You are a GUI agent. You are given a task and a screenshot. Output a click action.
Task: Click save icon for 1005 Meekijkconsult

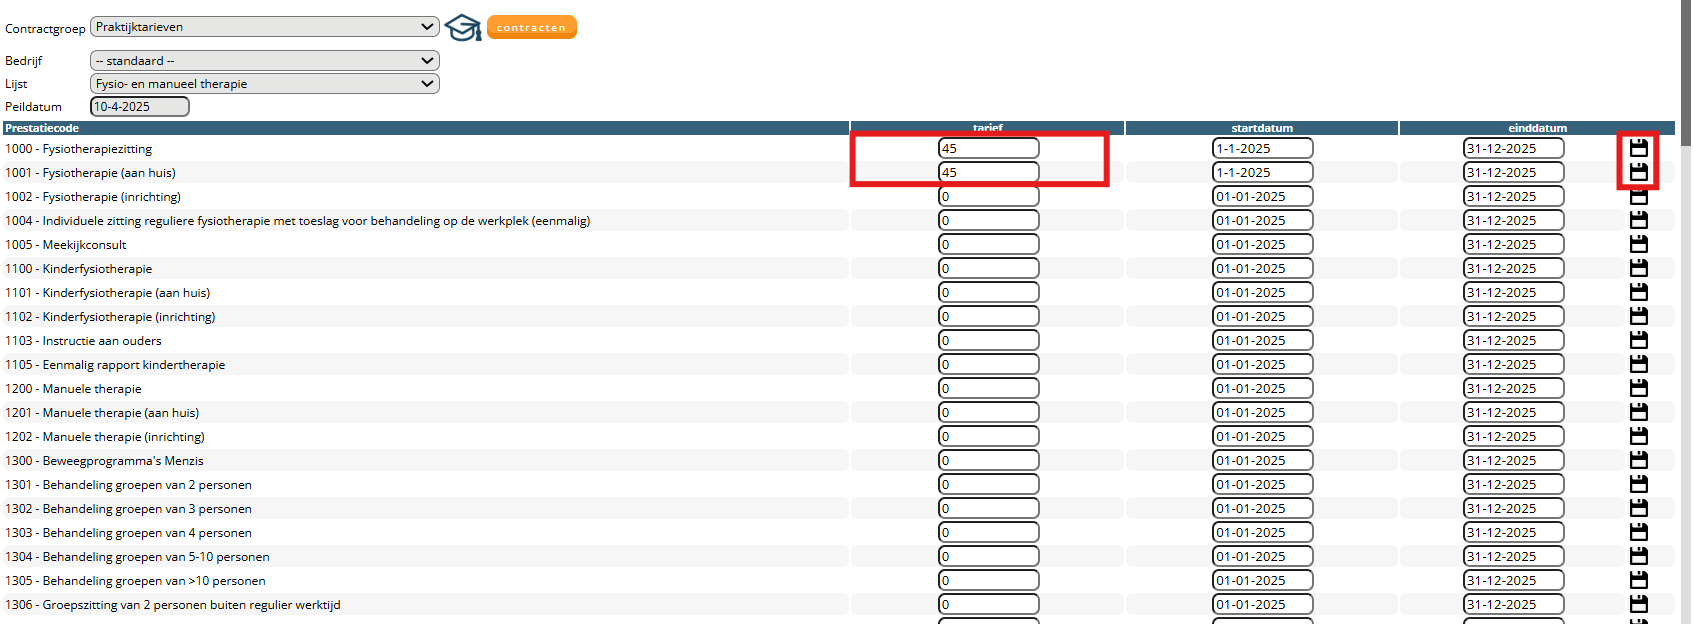point(1638,244)
